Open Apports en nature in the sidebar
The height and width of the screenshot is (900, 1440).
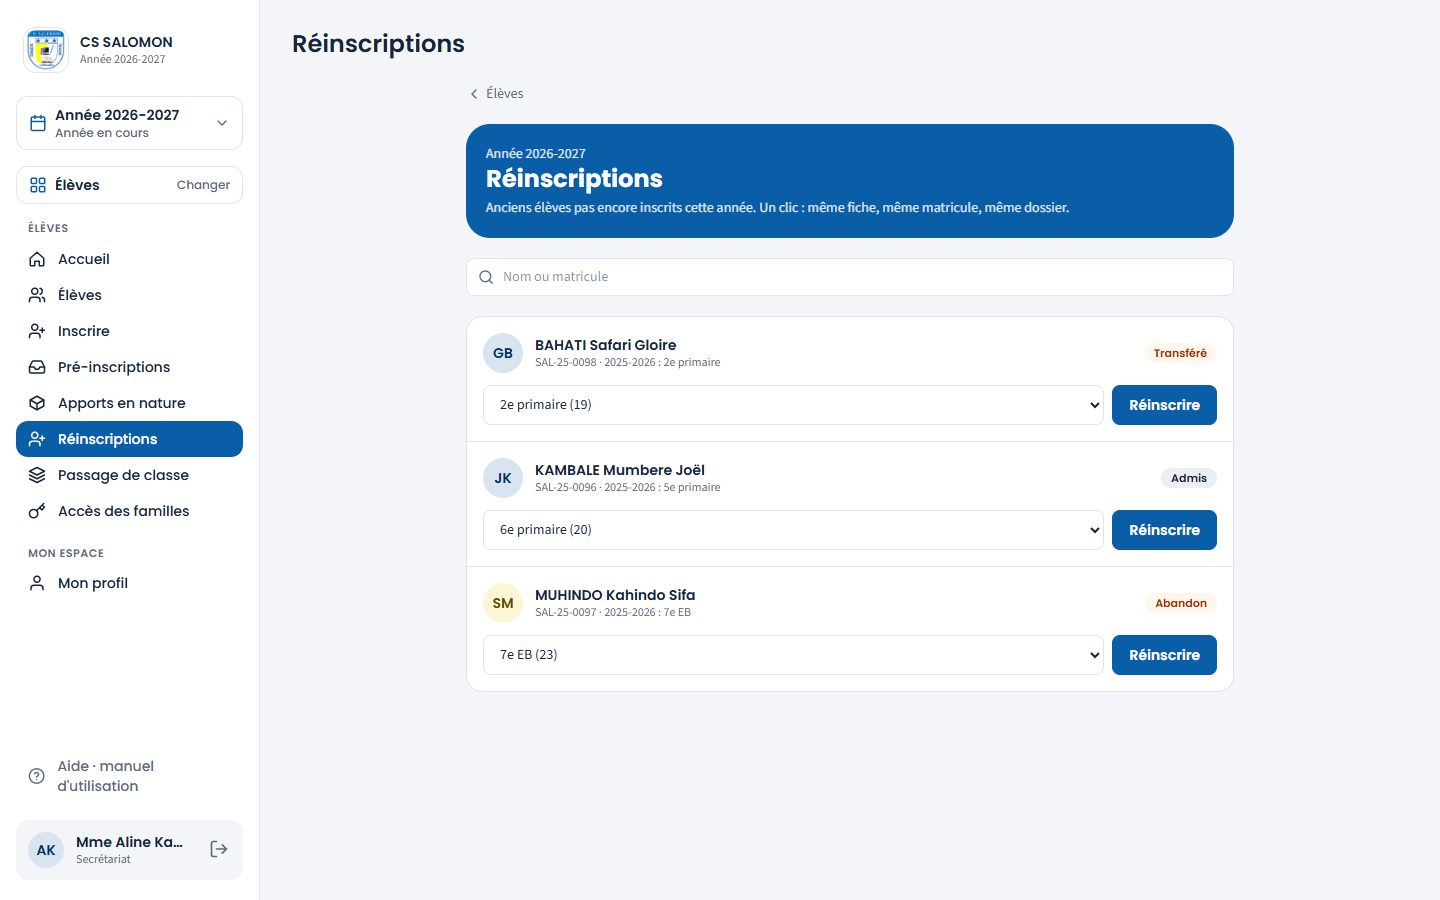pyautogui.click(x=130, y=403)
